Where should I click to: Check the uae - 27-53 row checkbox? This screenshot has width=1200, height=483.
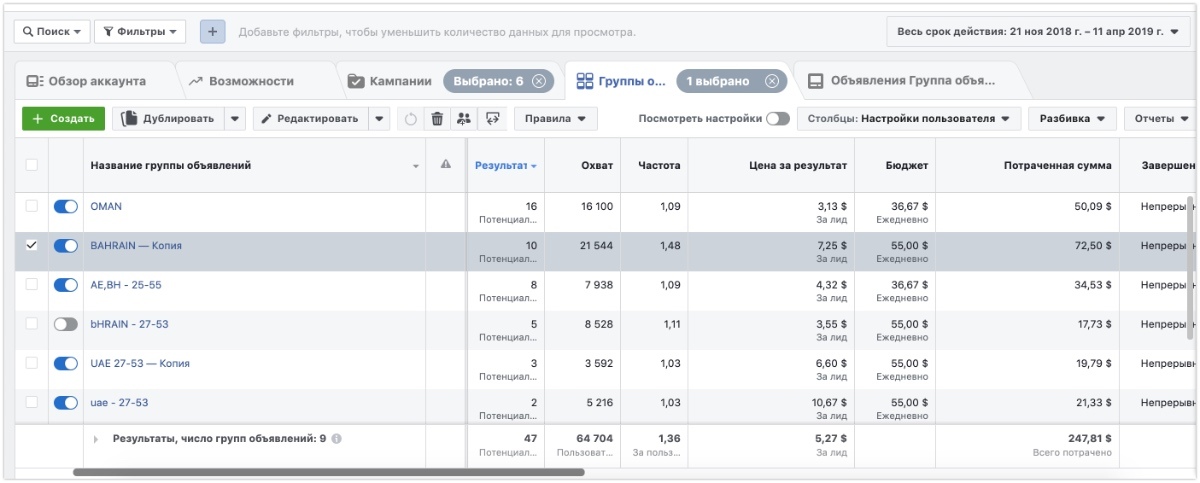[x=31, y=402]
